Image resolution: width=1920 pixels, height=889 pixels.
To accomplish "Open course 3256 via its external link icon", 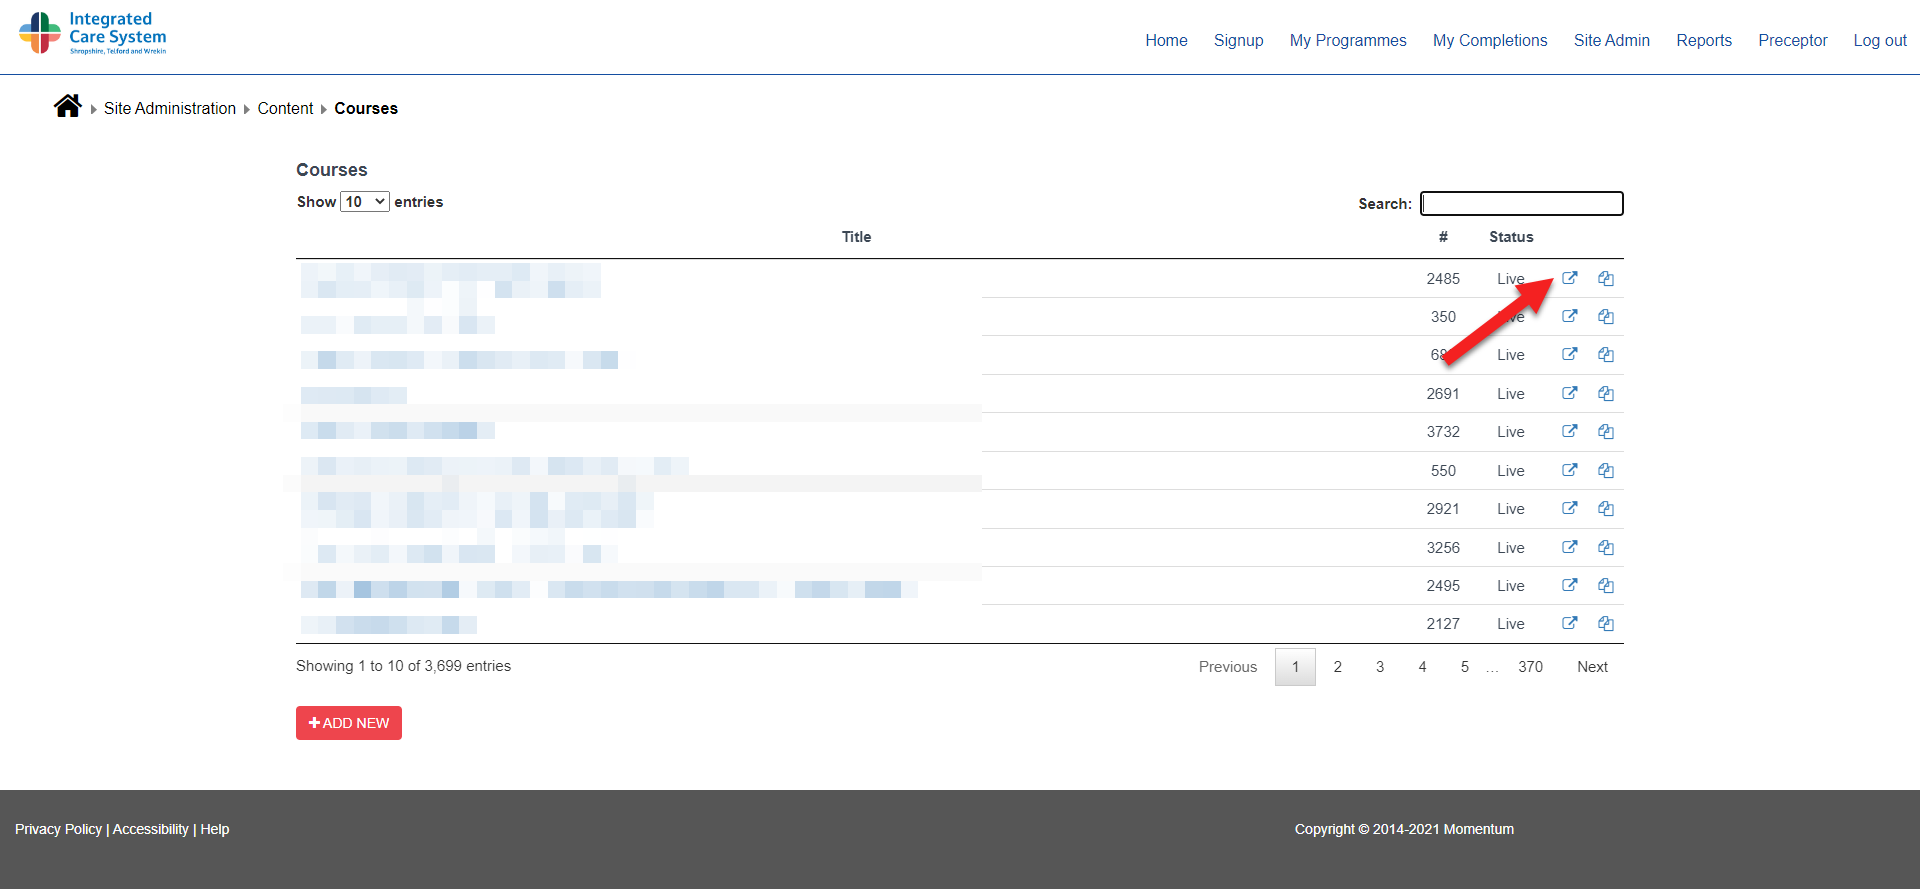I will 1570,547.
